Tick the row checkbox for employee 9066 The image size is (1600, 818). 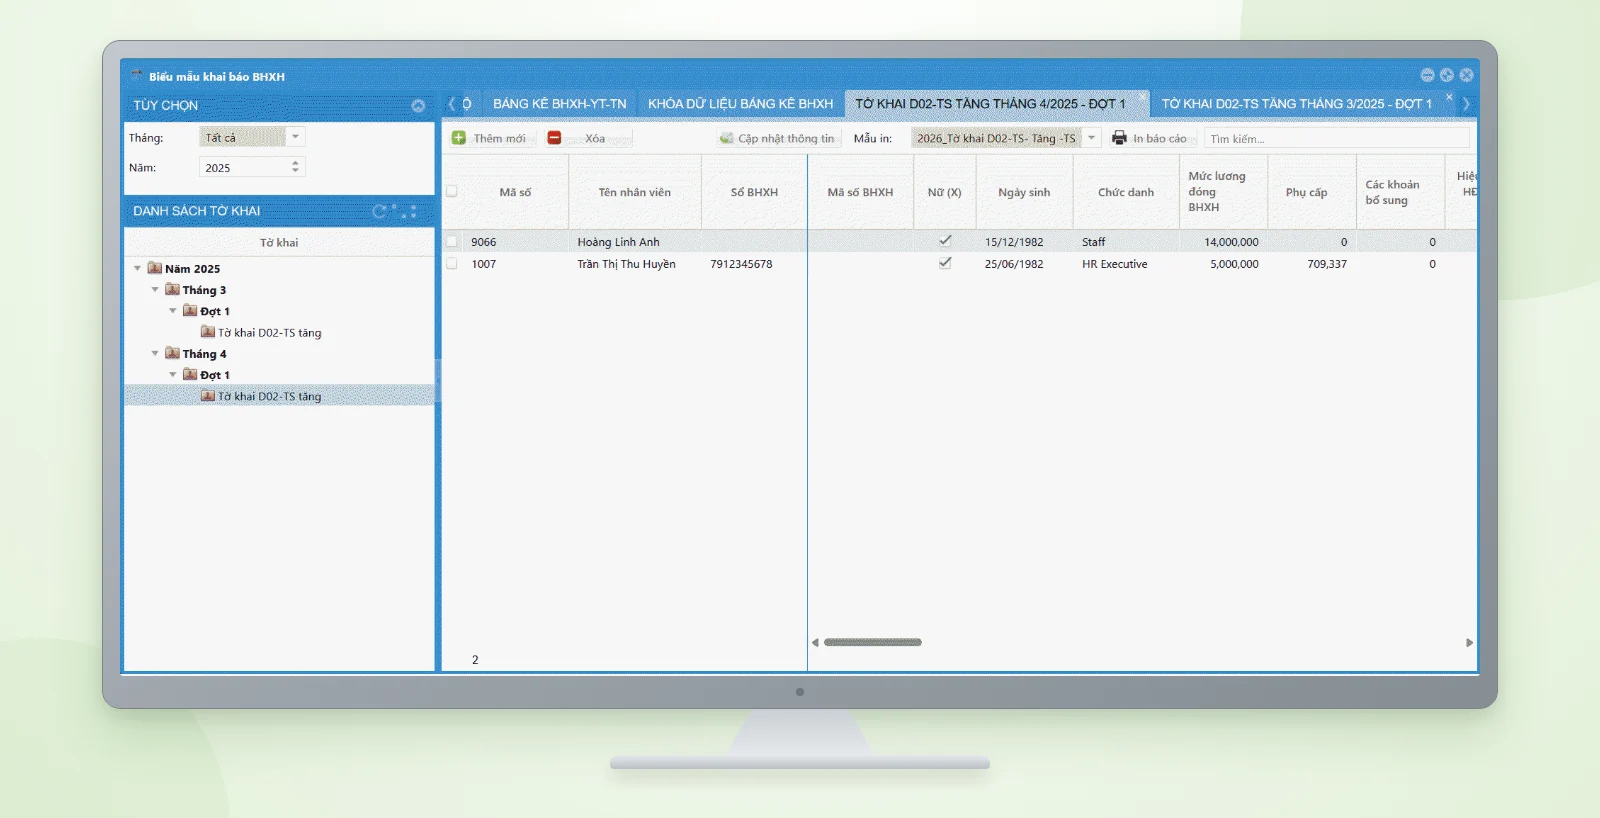(x=452, y=242)
